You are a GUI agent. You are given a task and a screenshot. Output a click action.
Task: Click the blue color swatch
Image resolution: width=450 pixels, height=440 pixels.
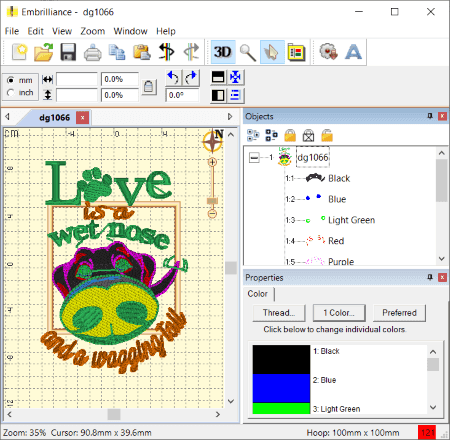[281, 388]
